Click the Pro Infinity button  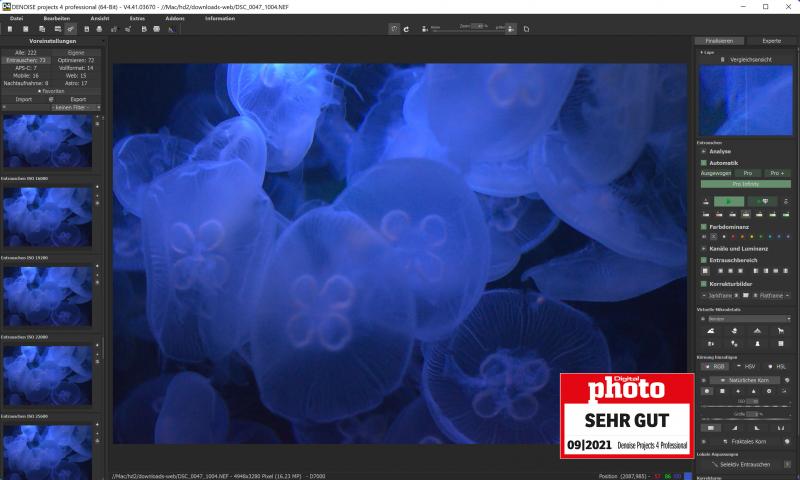(745, 184)
